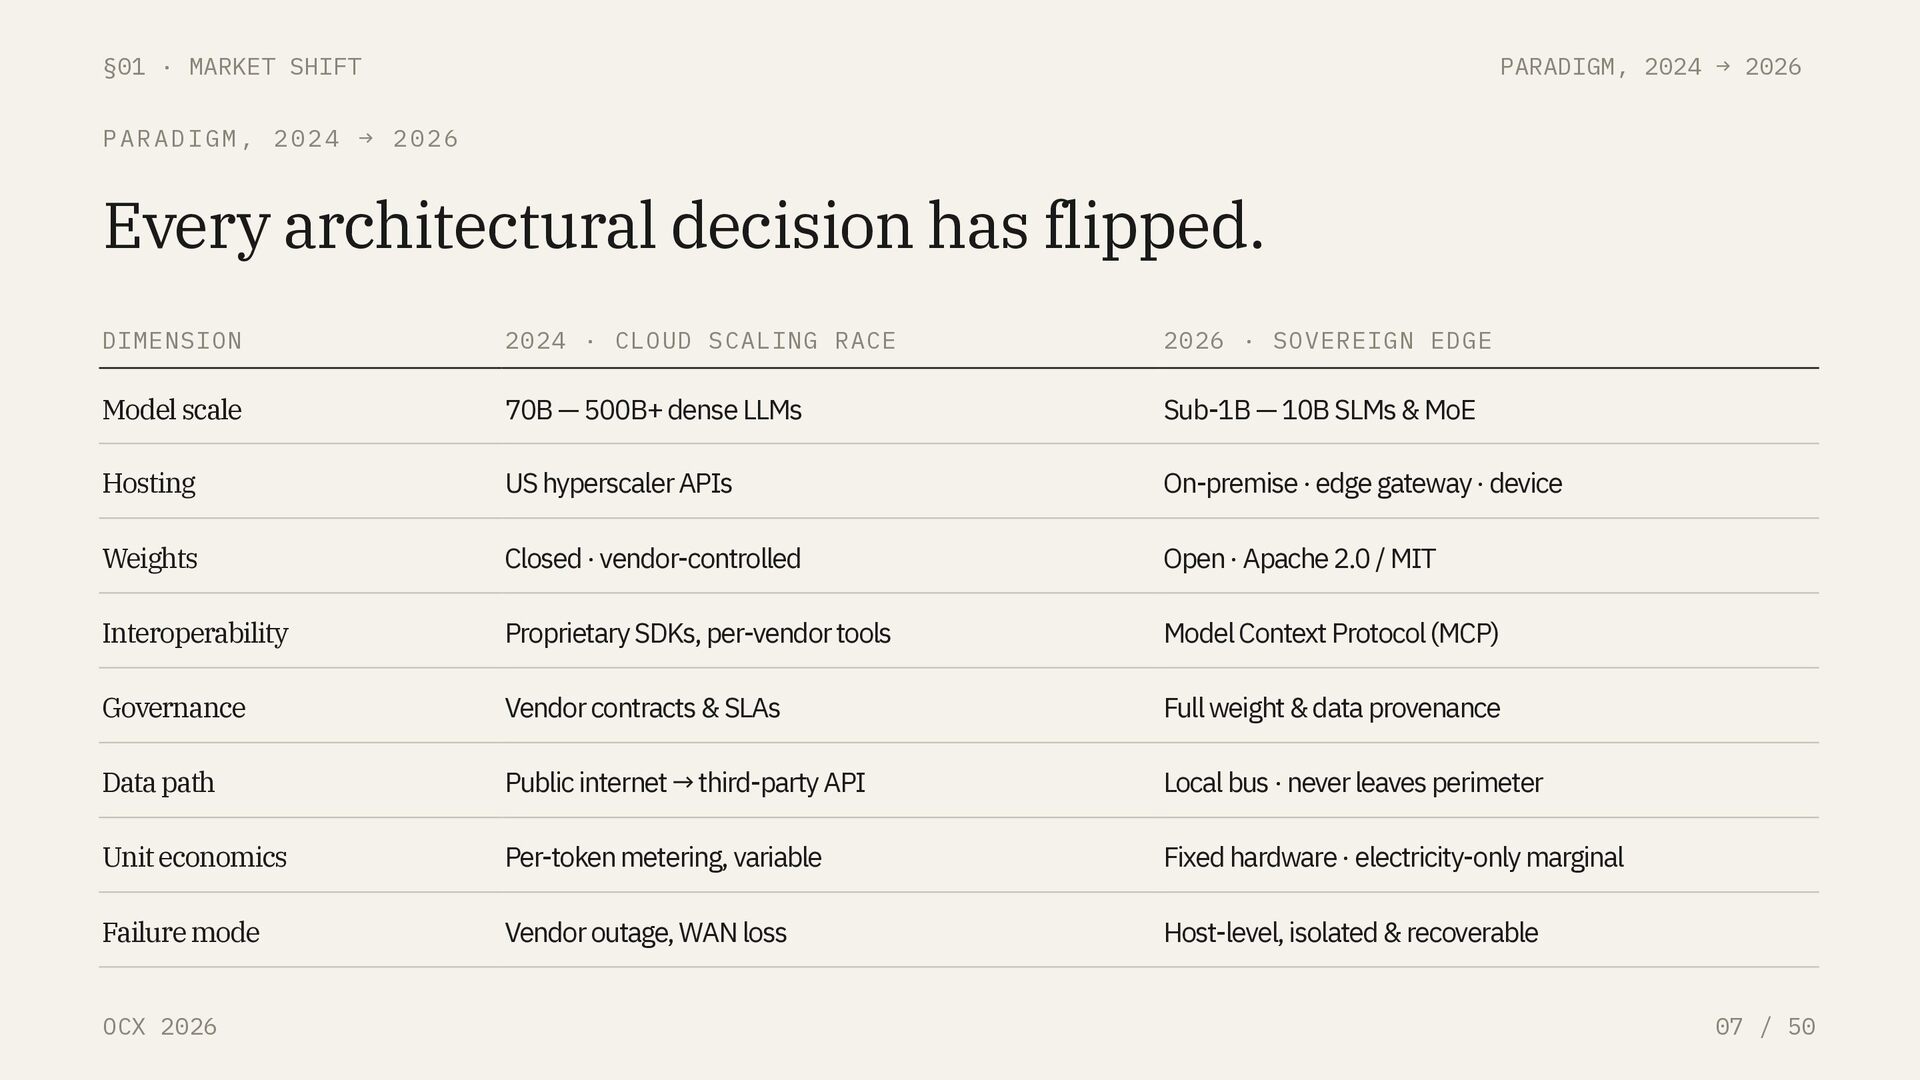
Task: Click the 'Per-token metering, variable' cell
Action: pos(663,858)
